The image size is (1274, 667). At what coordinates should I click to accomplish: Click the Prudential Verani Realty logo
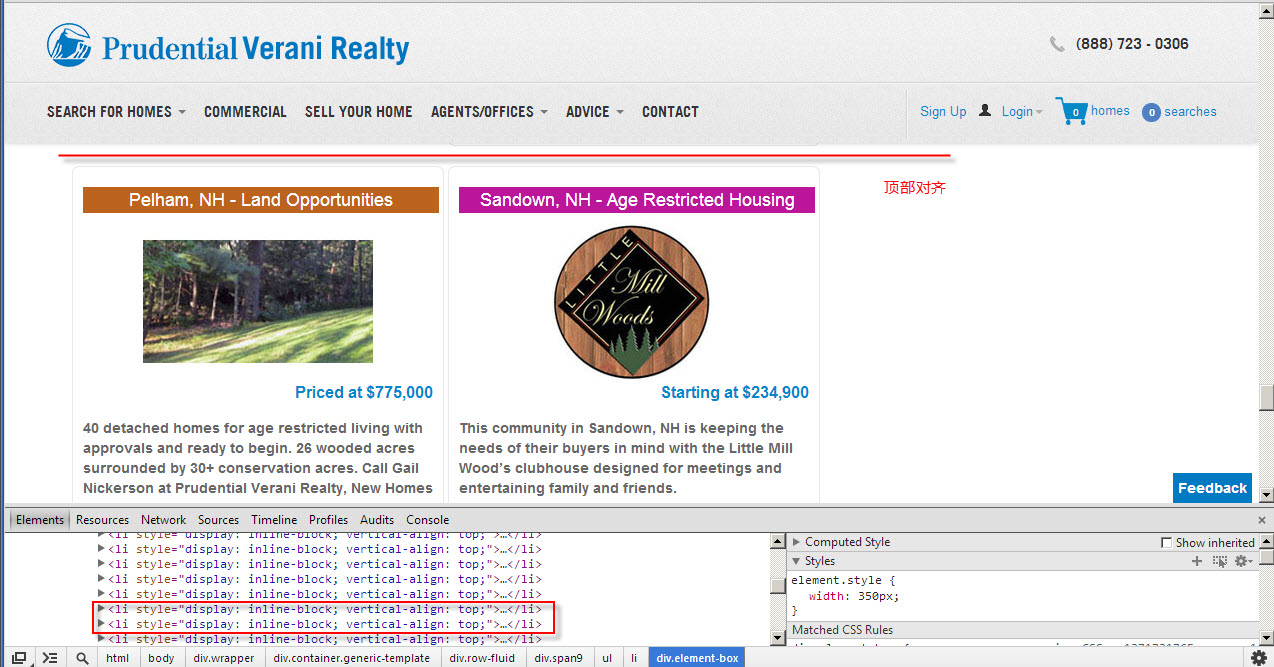[228, 47]
